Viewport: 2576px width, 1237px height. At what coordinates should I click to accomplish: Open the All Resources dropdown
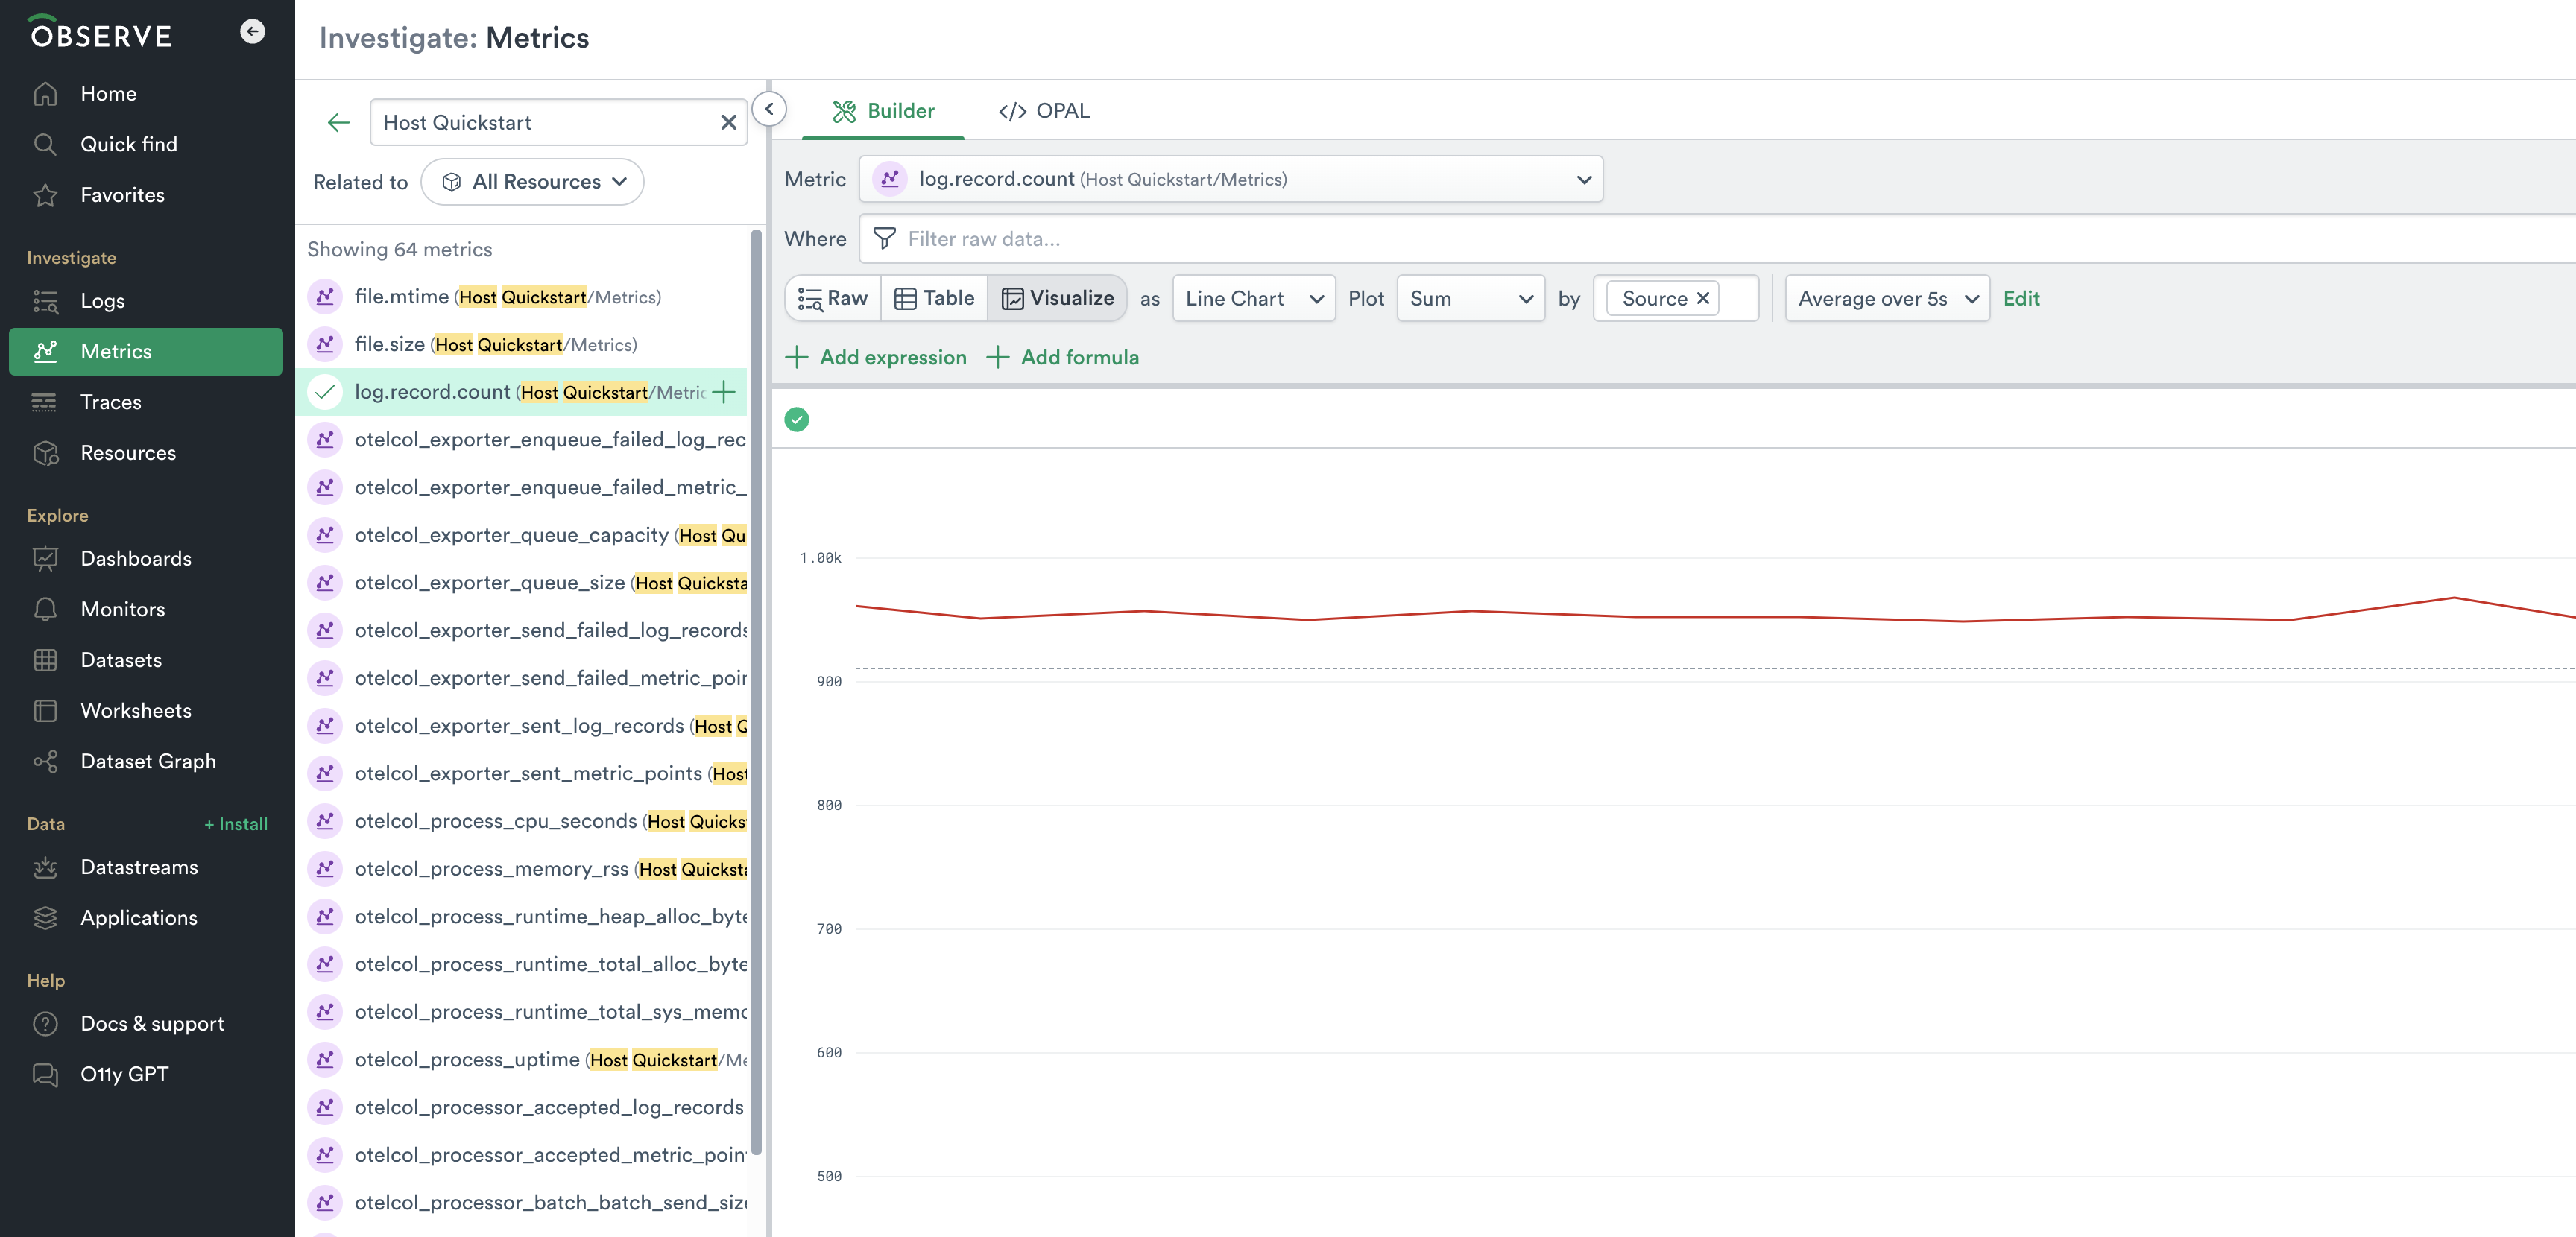pos(533,182)
